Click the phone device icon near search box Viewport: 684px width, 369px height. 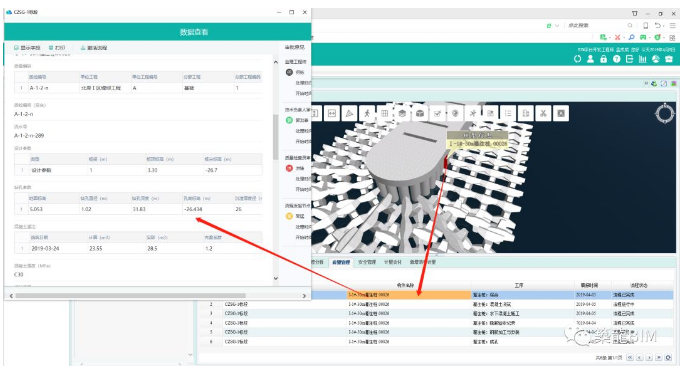pyautogui.click(x=646, y=25)
